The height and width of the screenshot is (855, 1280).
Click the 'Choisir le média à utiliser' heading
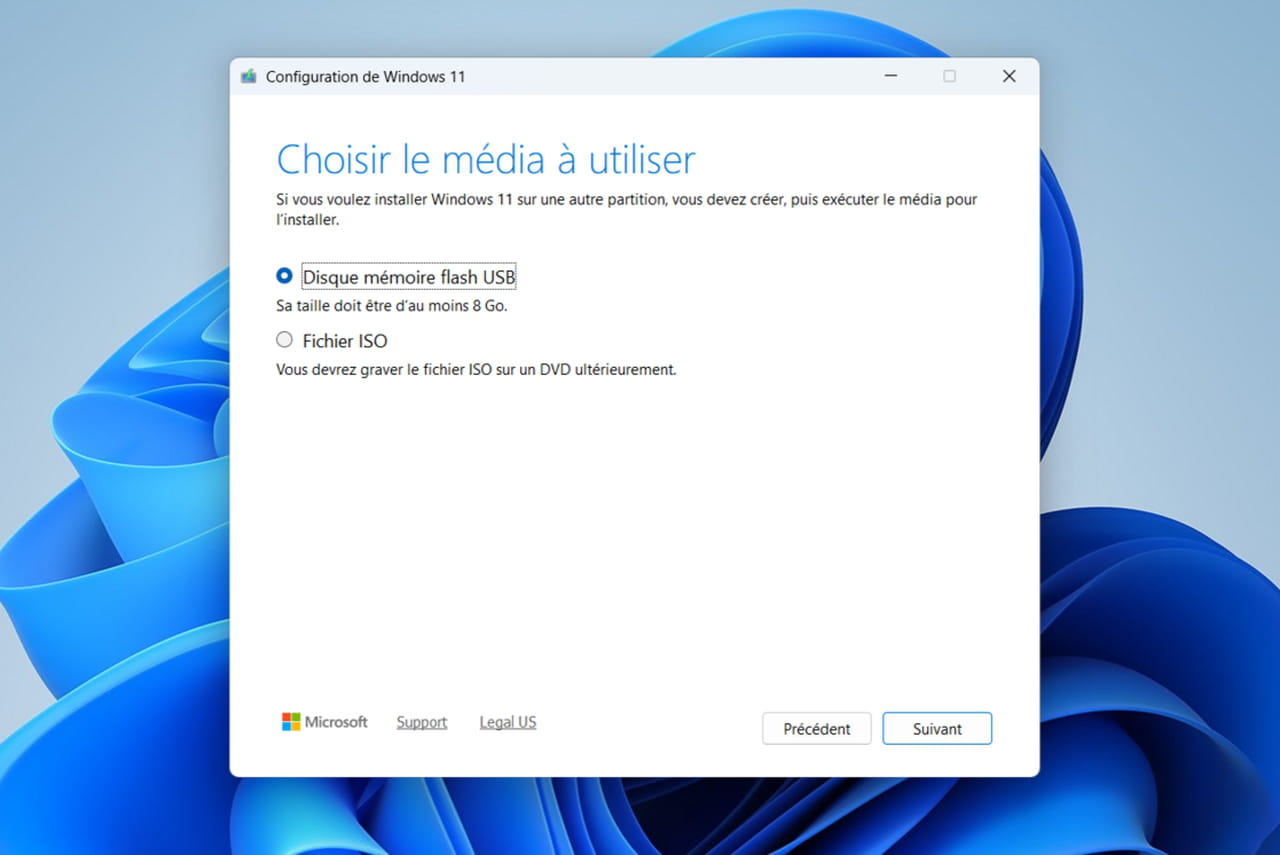tap(485, 160)
